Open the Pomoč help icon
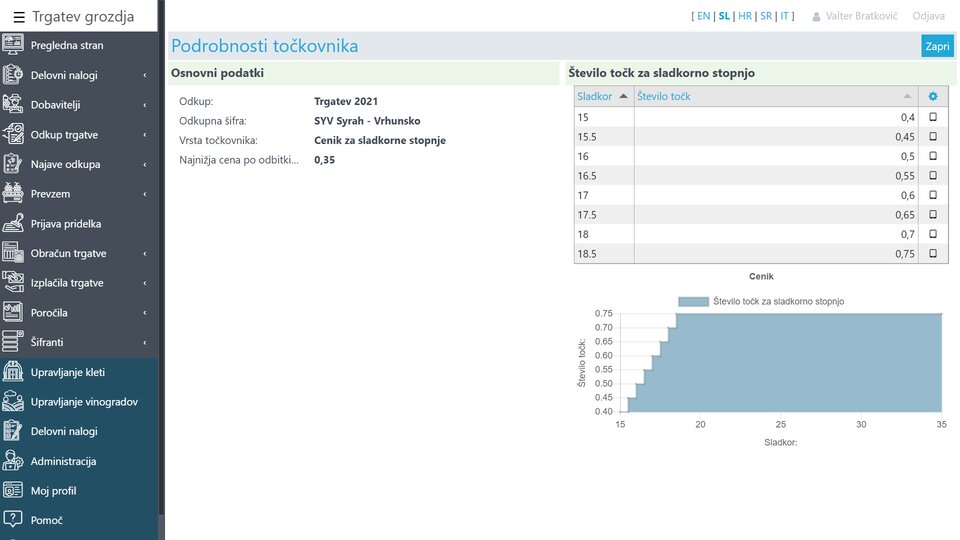The image size is (960, 540). [x=13, y=520]
